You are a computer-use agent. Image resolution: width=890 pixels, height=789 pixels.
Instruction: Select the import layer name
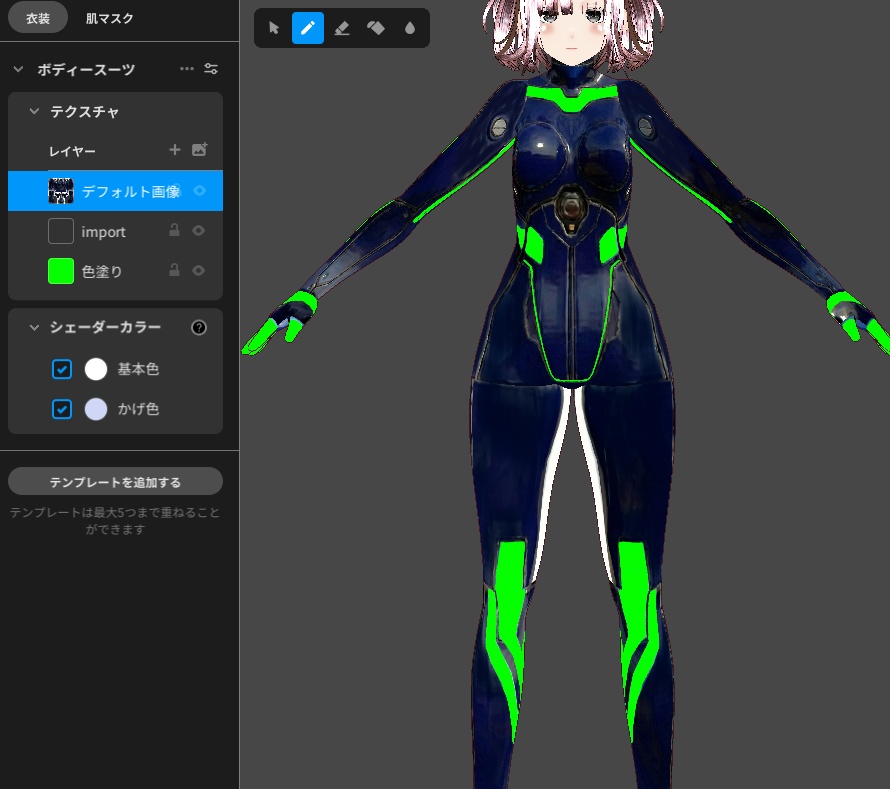click(103, 232)
